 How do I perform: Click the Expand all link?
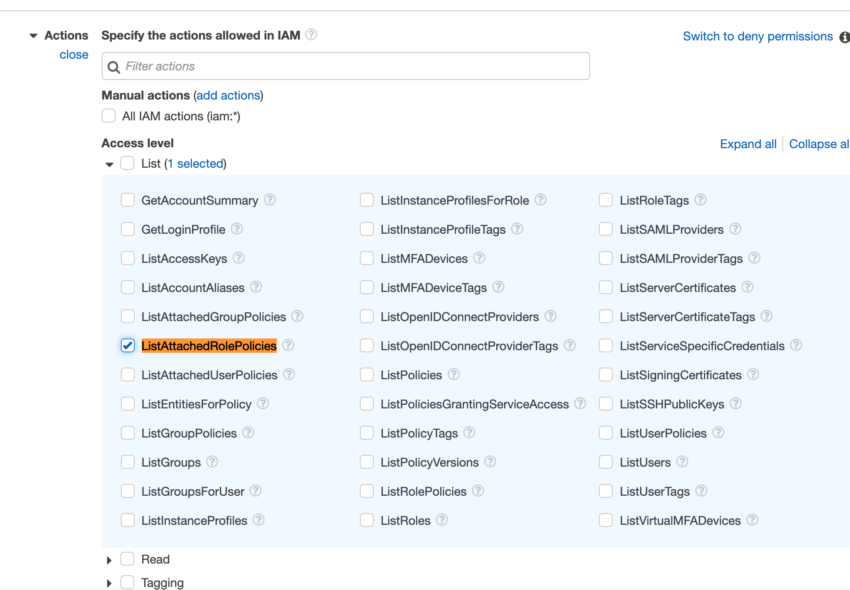click(x=748, y=143)
